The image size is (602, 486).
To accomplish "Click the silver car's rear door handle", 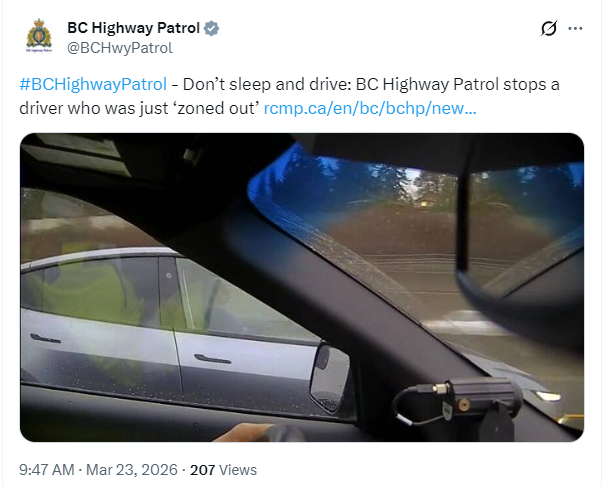I will pyautogui.click(x=45, y=339).
